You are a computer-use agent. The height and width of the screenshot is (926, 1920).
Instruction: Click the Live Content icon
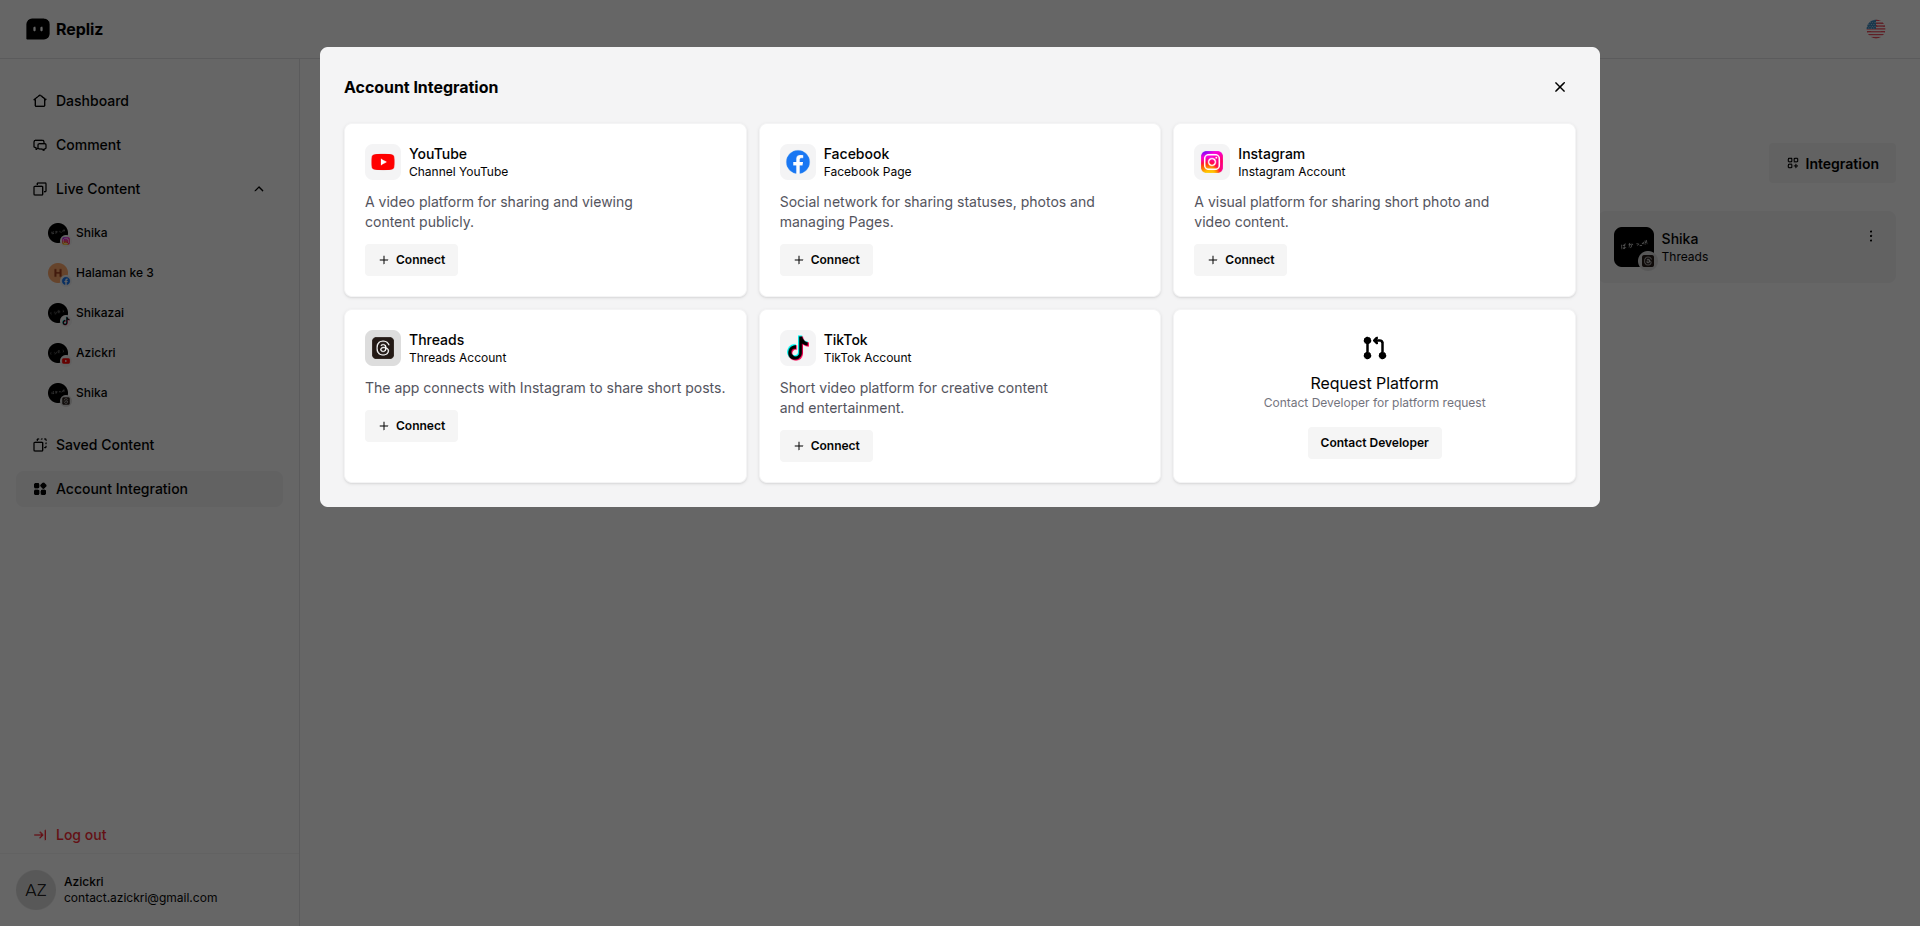pos(40,189)
